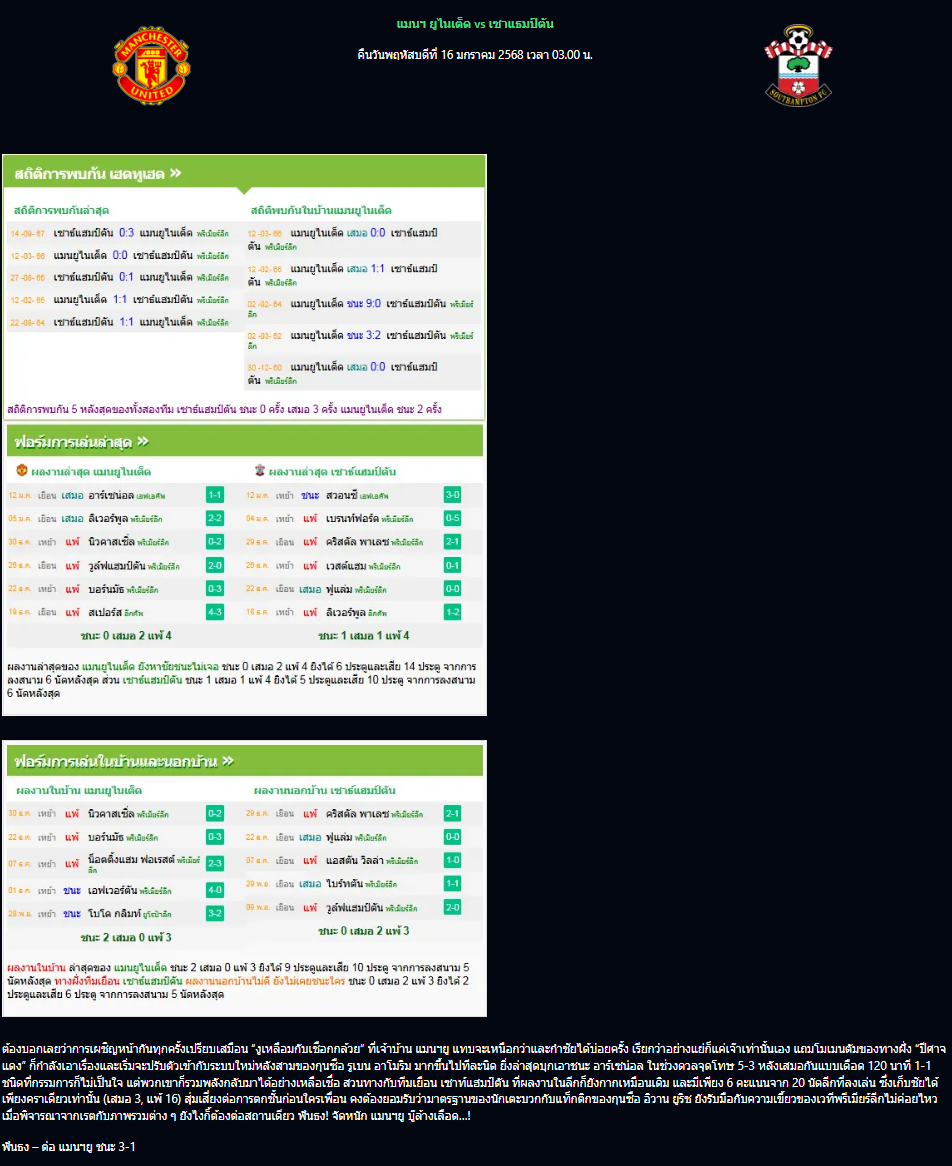Click the 1-1 score badge for ไบร์ทตัน
The image size is (952, 1166).
coord(452,883)
